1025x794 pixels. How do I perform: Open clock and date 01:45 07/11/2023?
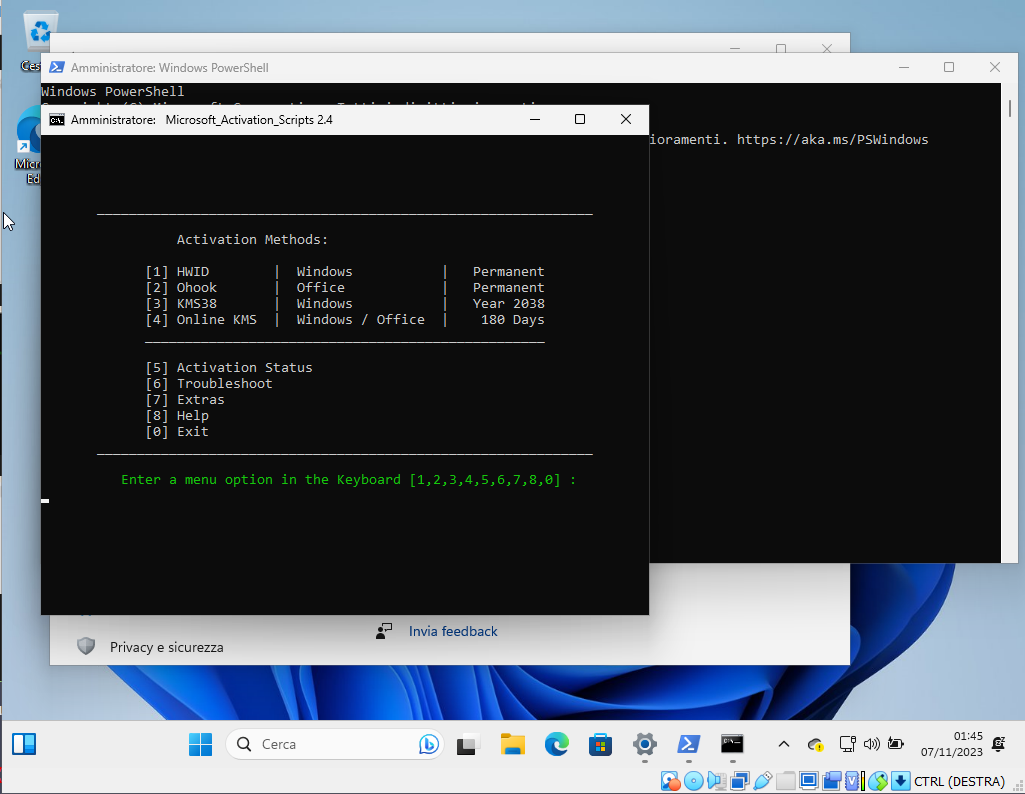click(x=952, y=744)
